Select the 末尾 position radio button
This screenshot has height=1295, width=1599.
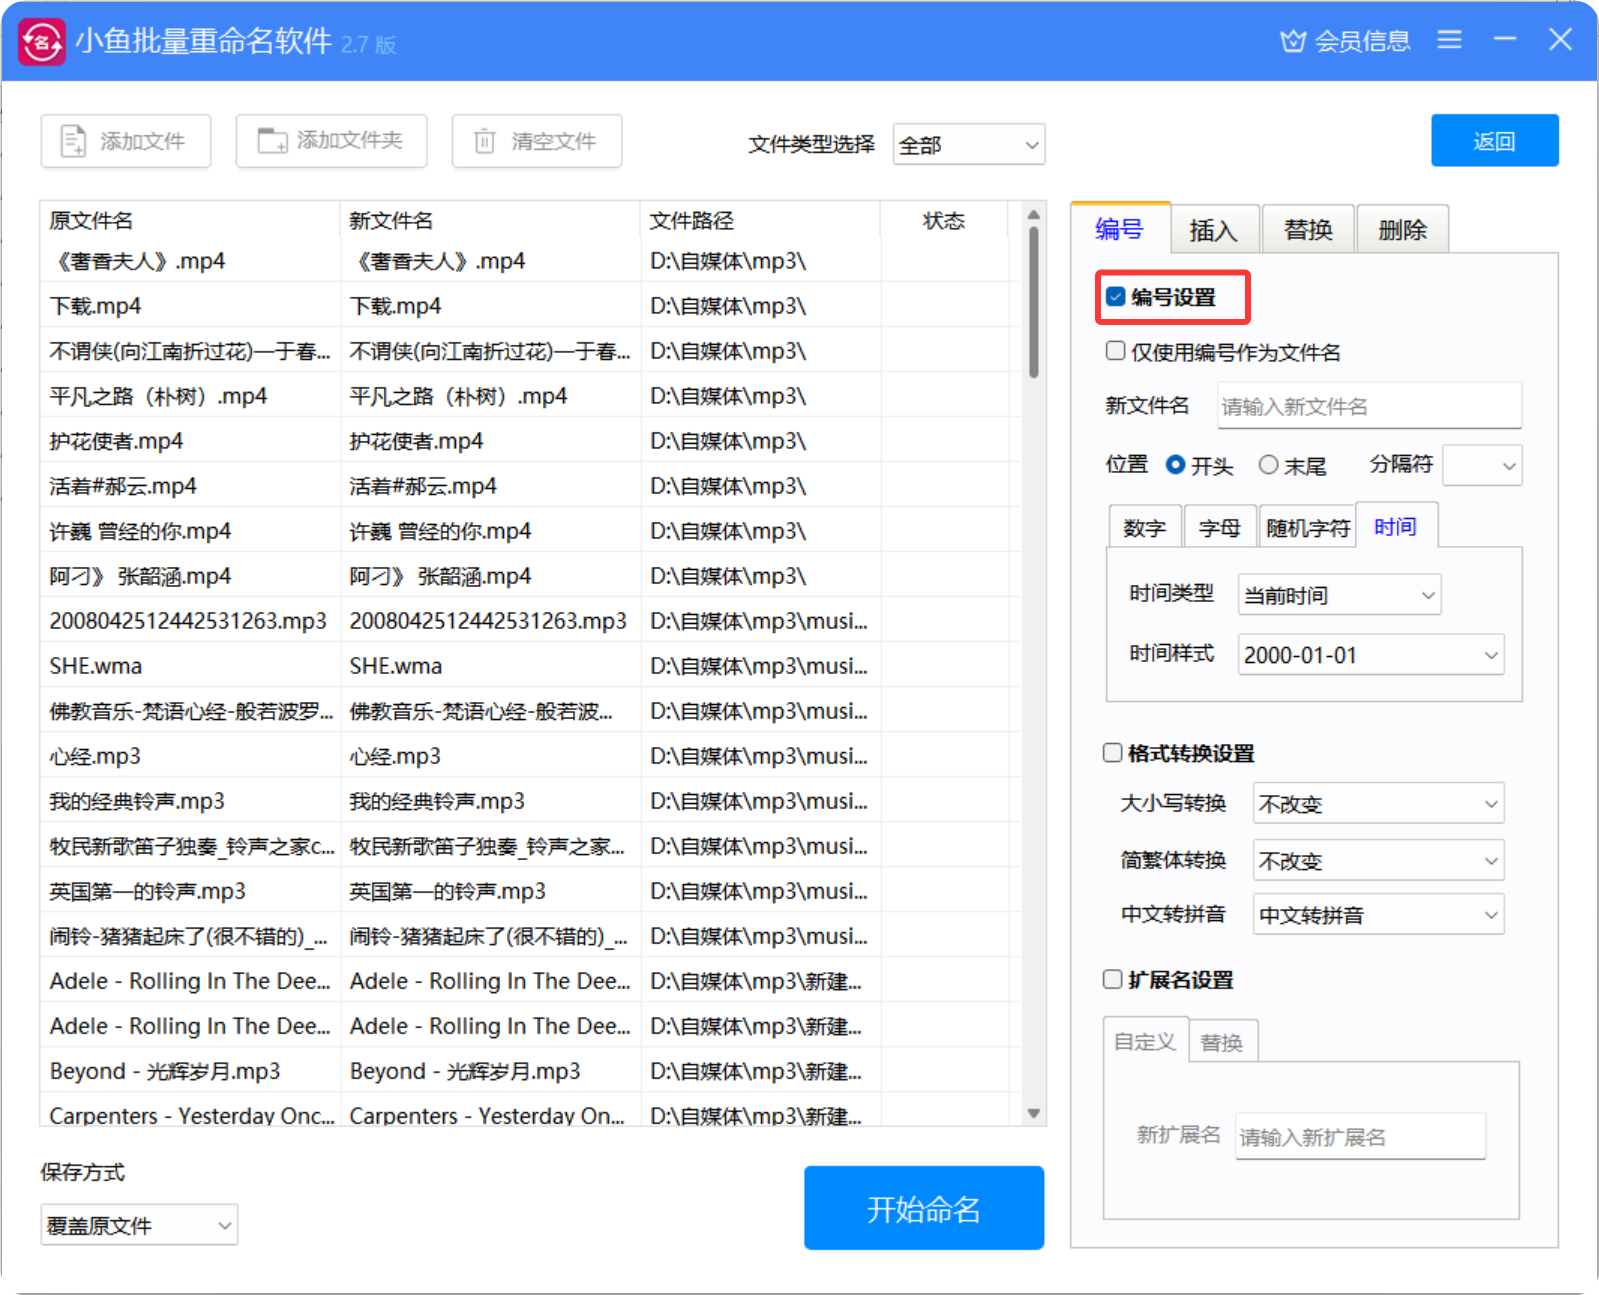pos(1268,465)
